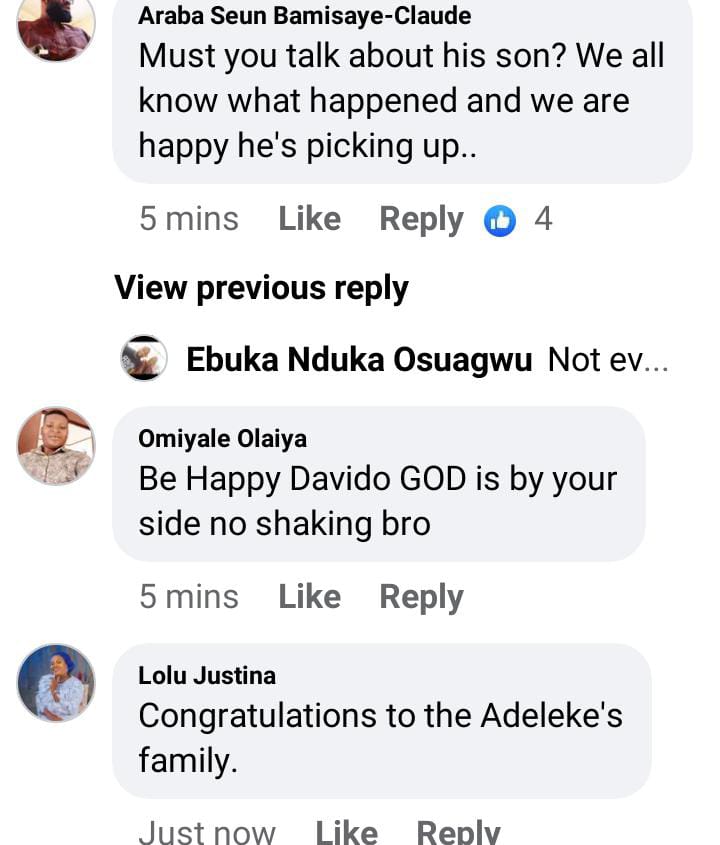Open Lolu Justina's profile picture
Screen dimensions: 720x845
click(x=56, y=682)
